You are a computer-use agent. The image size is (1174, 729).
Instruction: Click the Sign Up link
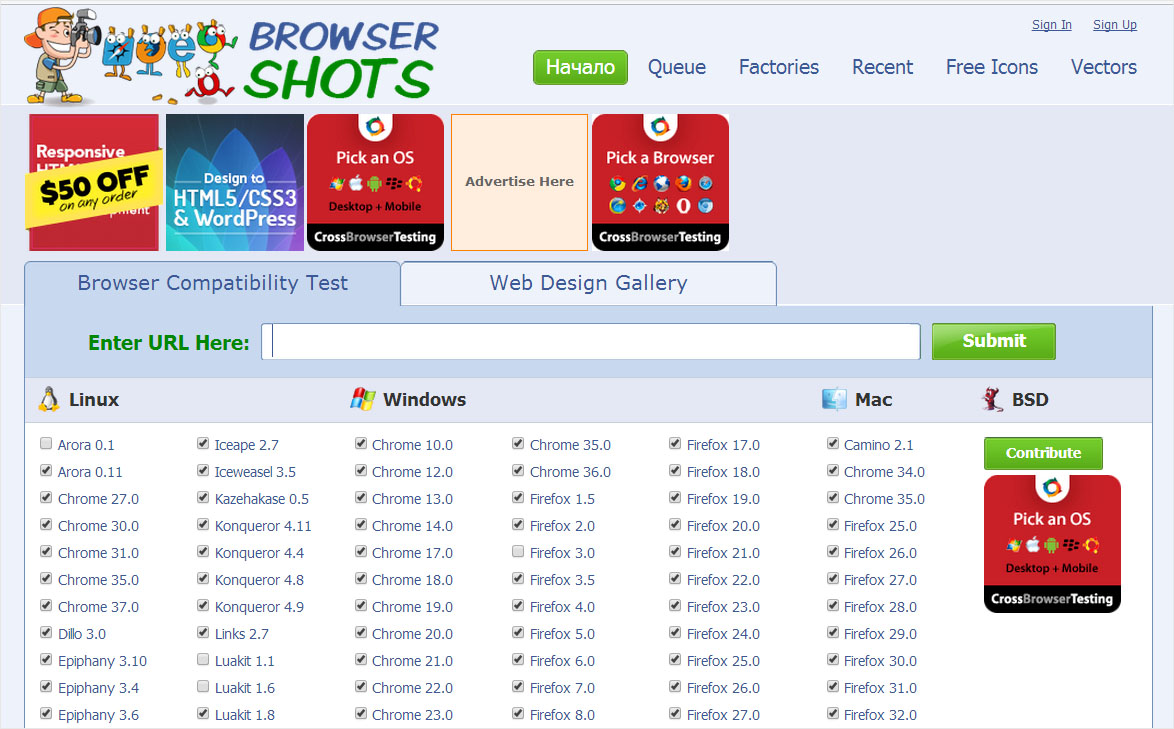click(x=1115, y=25)
